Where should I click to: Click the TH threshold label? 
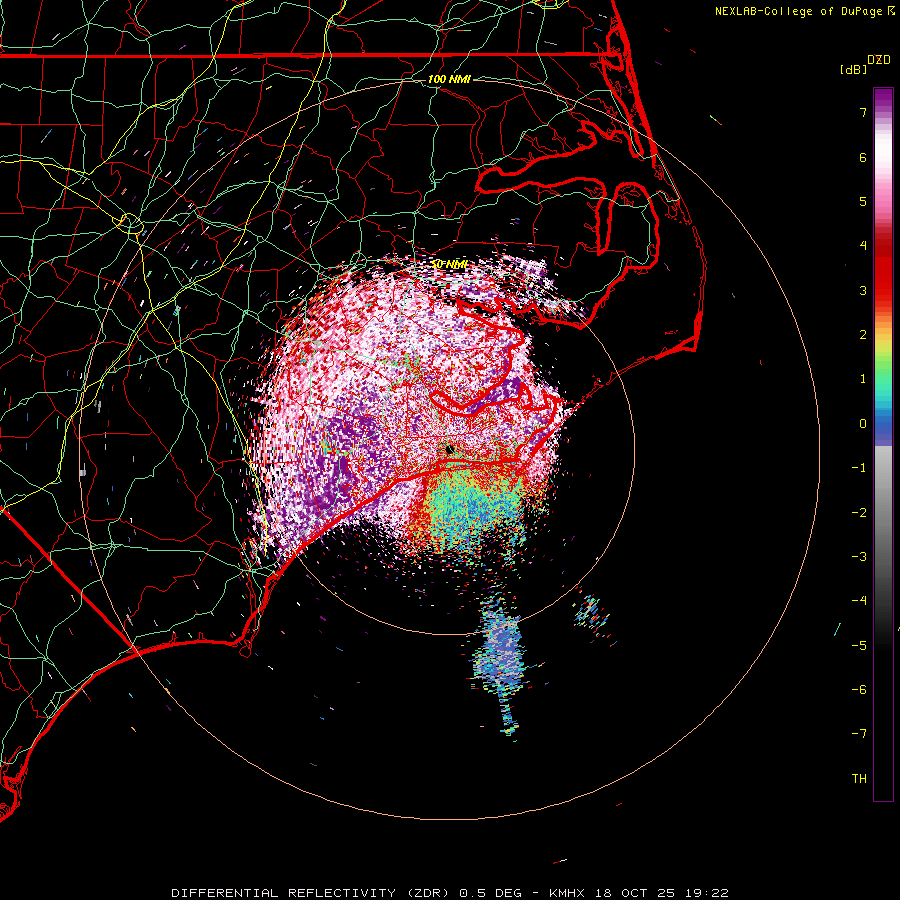(x=859, y=779)
